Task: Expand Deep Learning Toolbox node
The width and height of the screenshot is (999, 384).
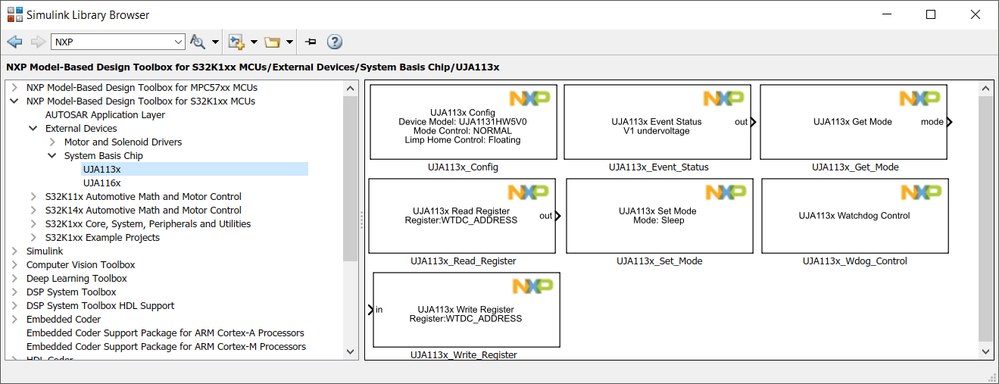Action: pos(14,278)
